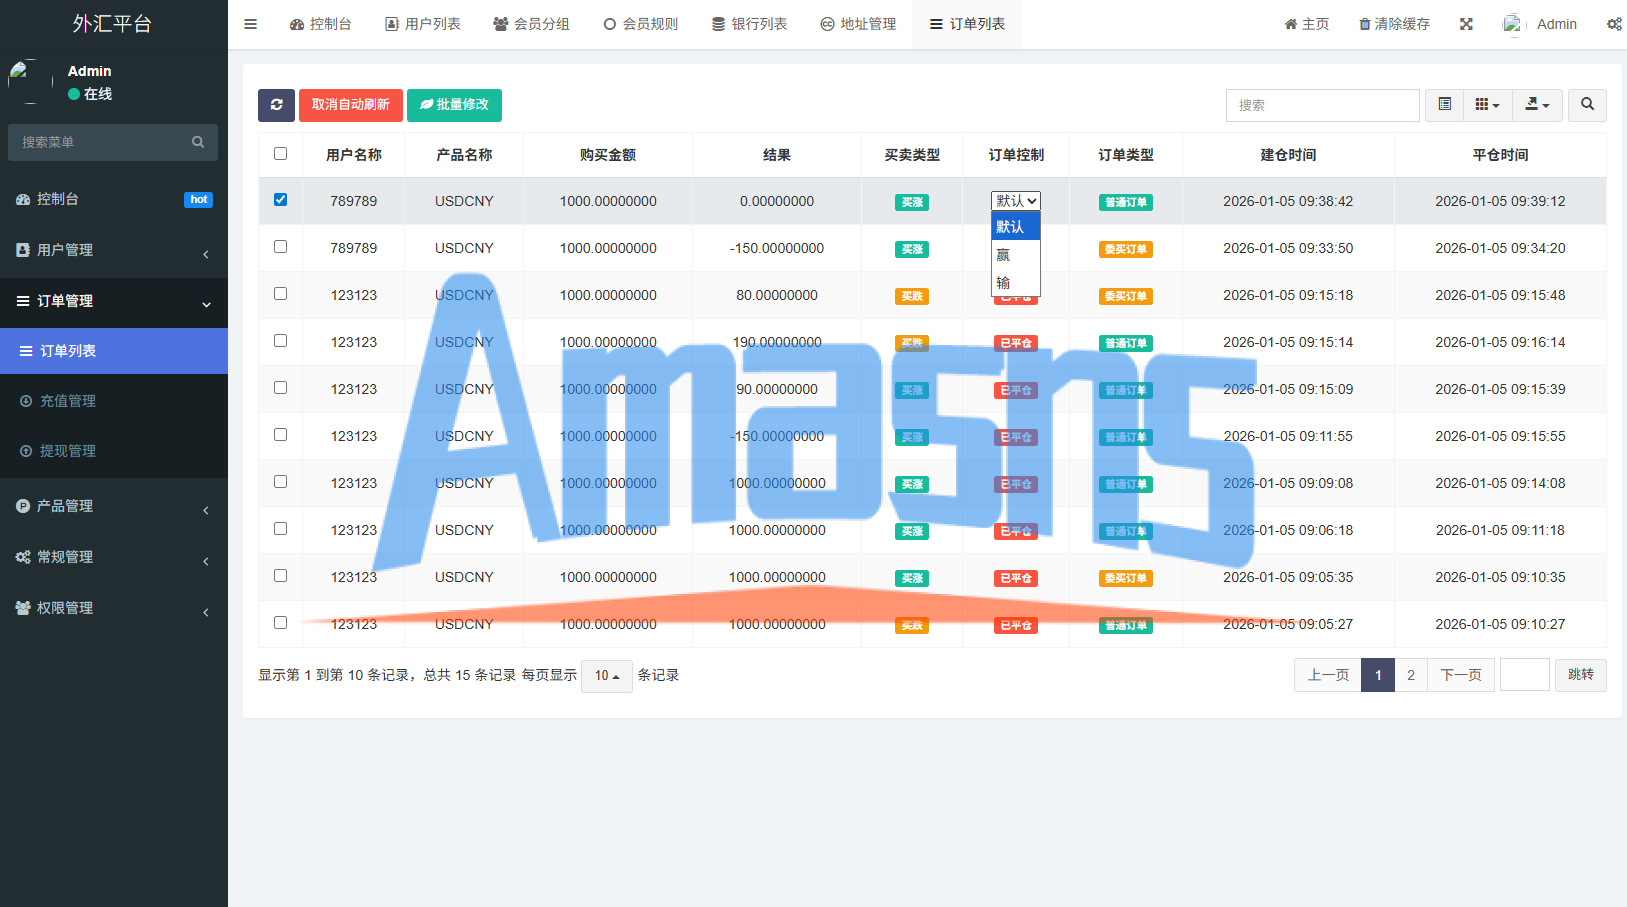The height and width of the screenshot is (907, 1627).
Task: Toggle the table card view icon
Action: point(1444,105)
